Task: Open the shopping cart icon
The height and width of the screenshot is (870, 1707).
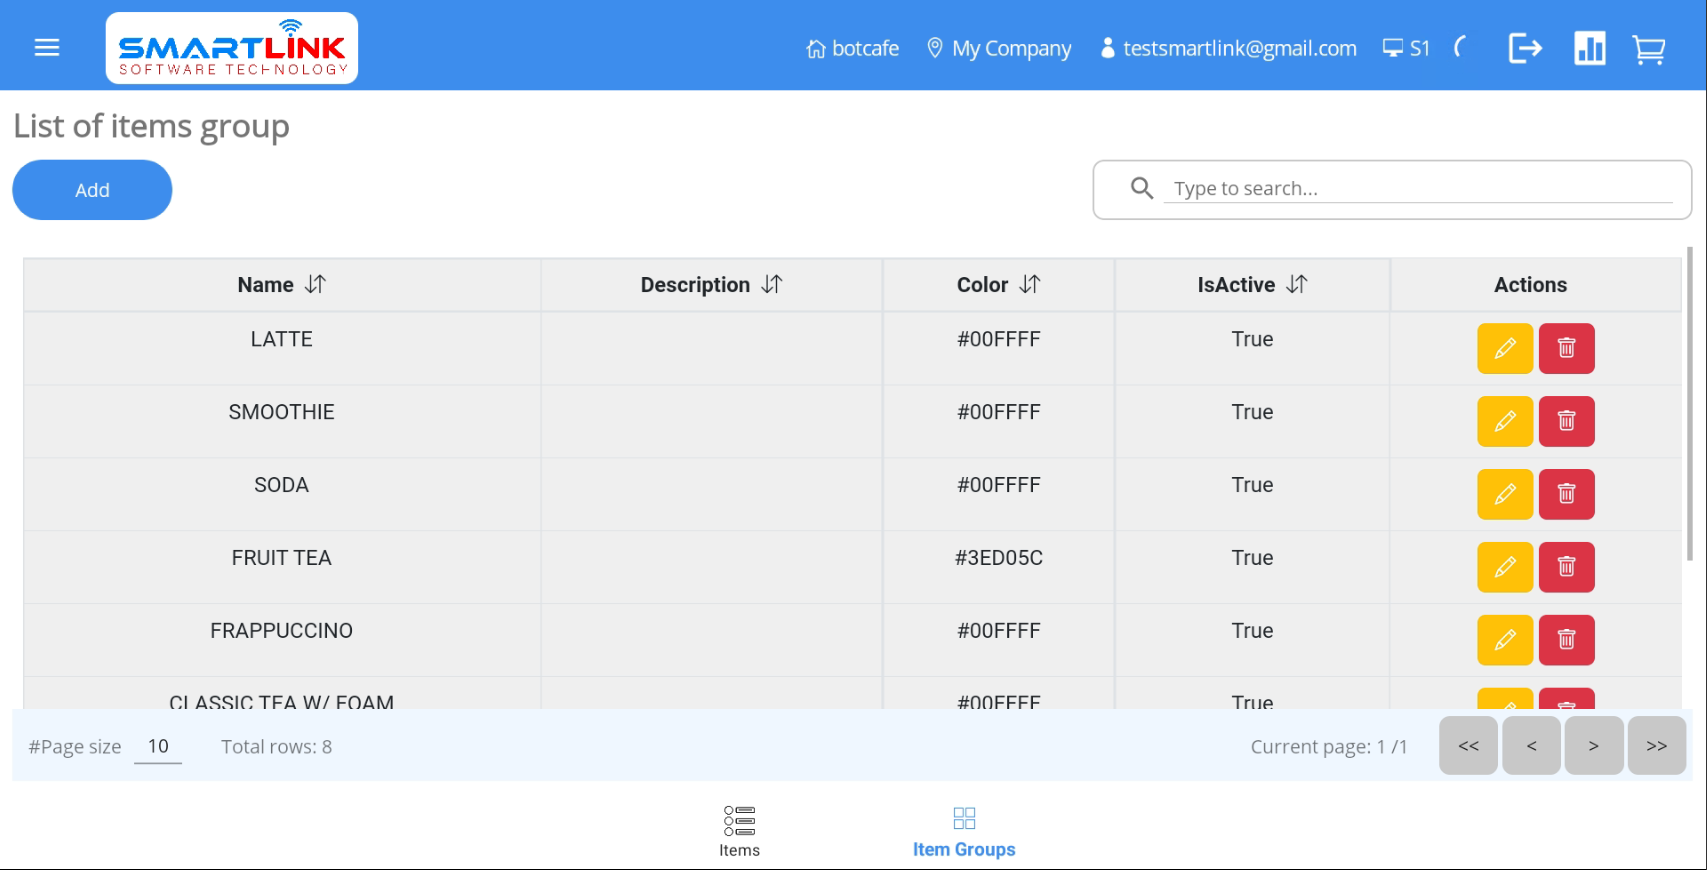Action: click(1648, 49)
